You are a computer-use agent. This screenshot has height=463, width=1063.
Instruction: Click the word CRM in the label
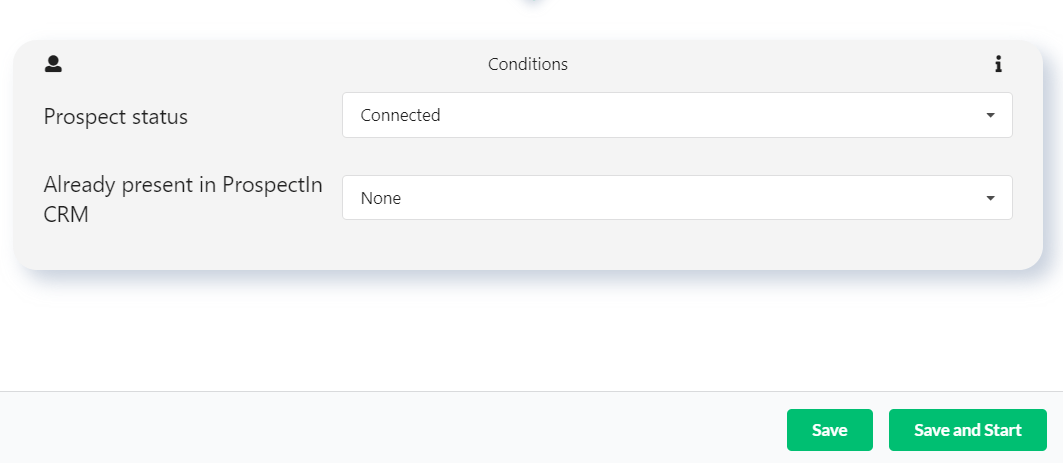[66, 214]
